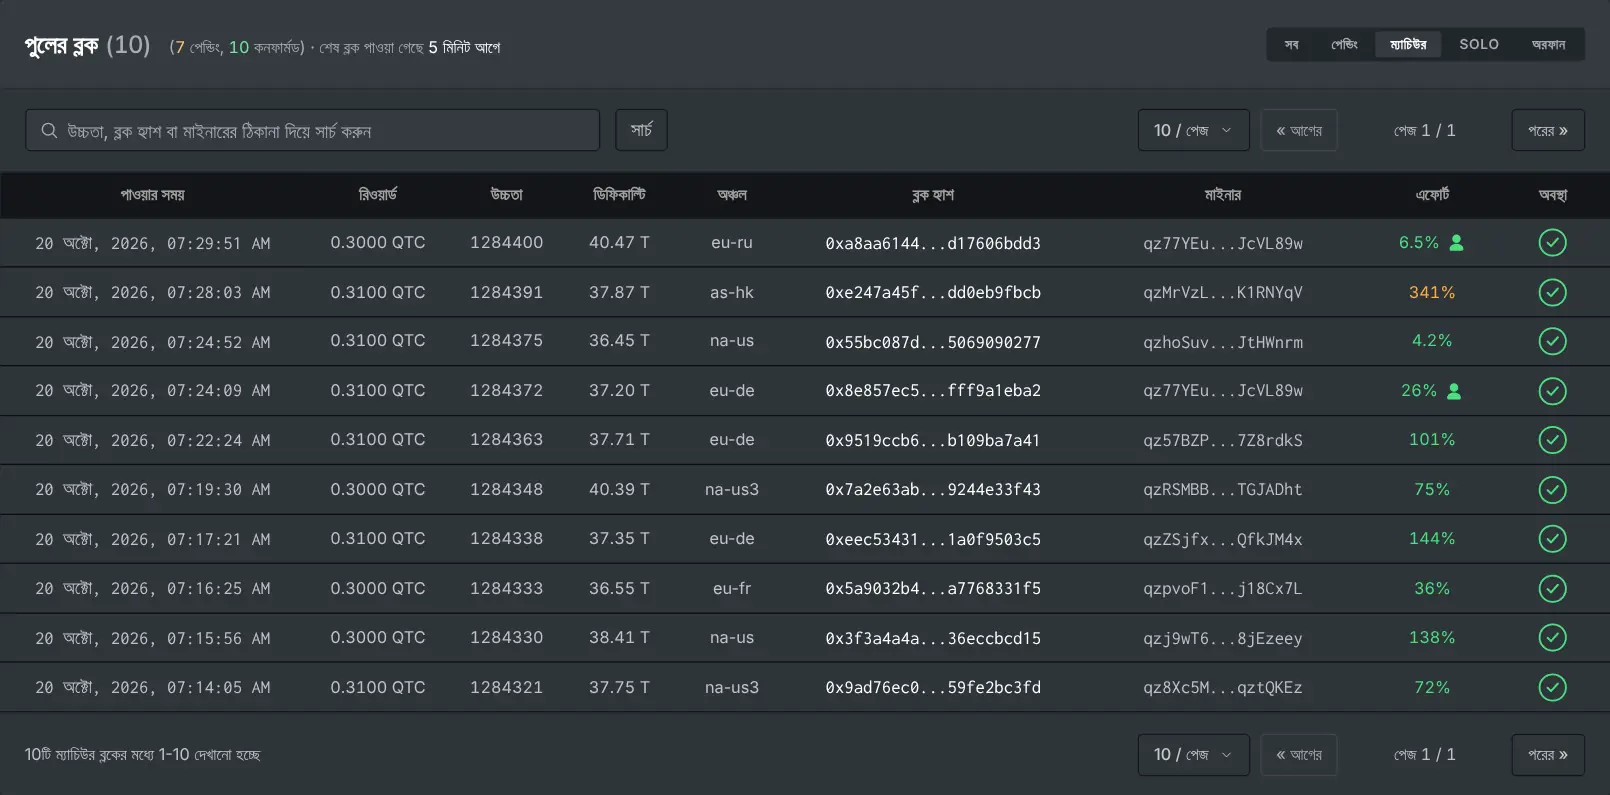Viewport: 1610px width, 795px height.
Task: Open block hash 0x5a9032b4...a7768331f5
Action: tap(933, 588)
